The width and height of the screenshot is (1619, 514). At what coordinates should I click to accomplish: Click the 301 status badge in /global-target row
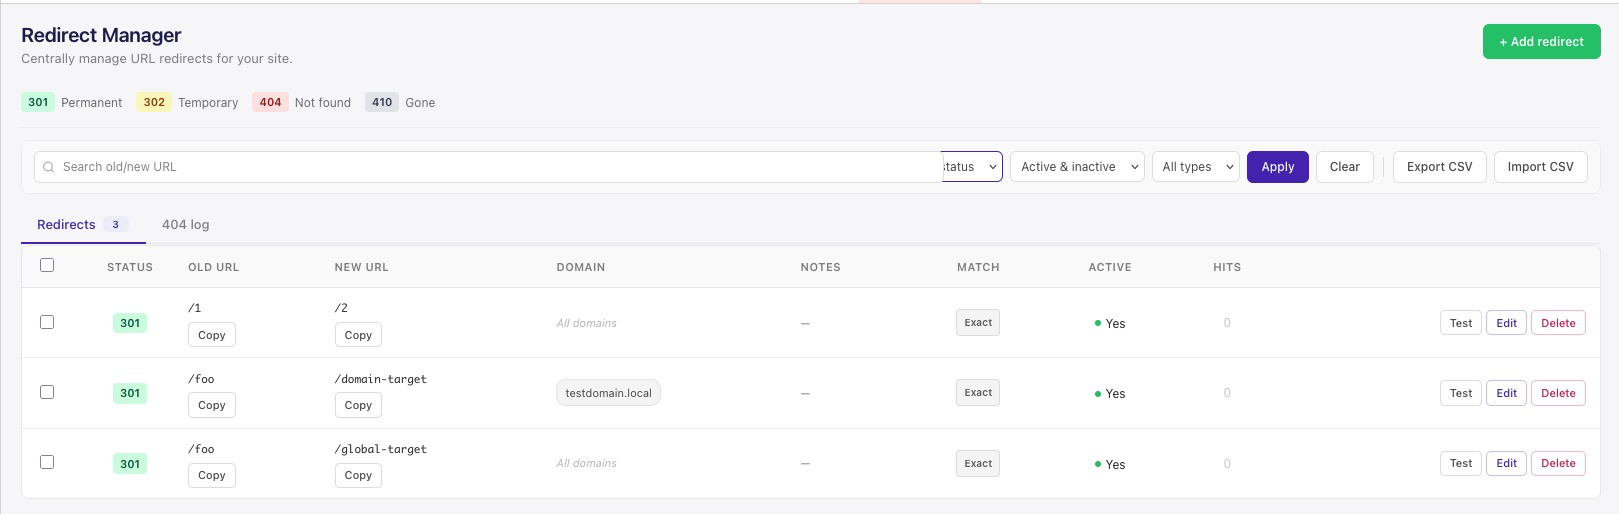coord(130,463)
